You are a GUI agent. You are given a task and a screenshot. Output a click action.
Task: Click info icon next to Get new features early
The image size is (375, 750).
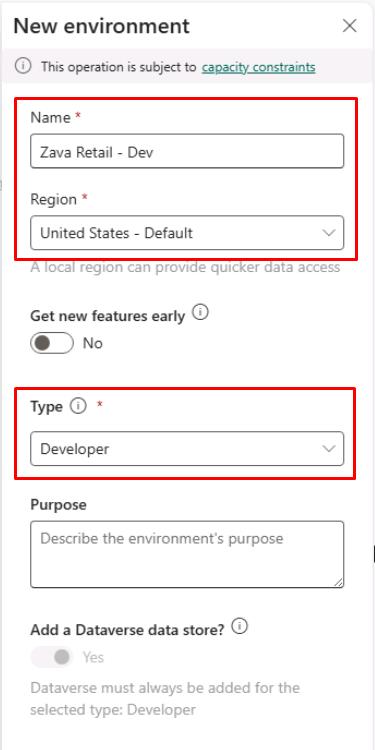coord(201,313)
